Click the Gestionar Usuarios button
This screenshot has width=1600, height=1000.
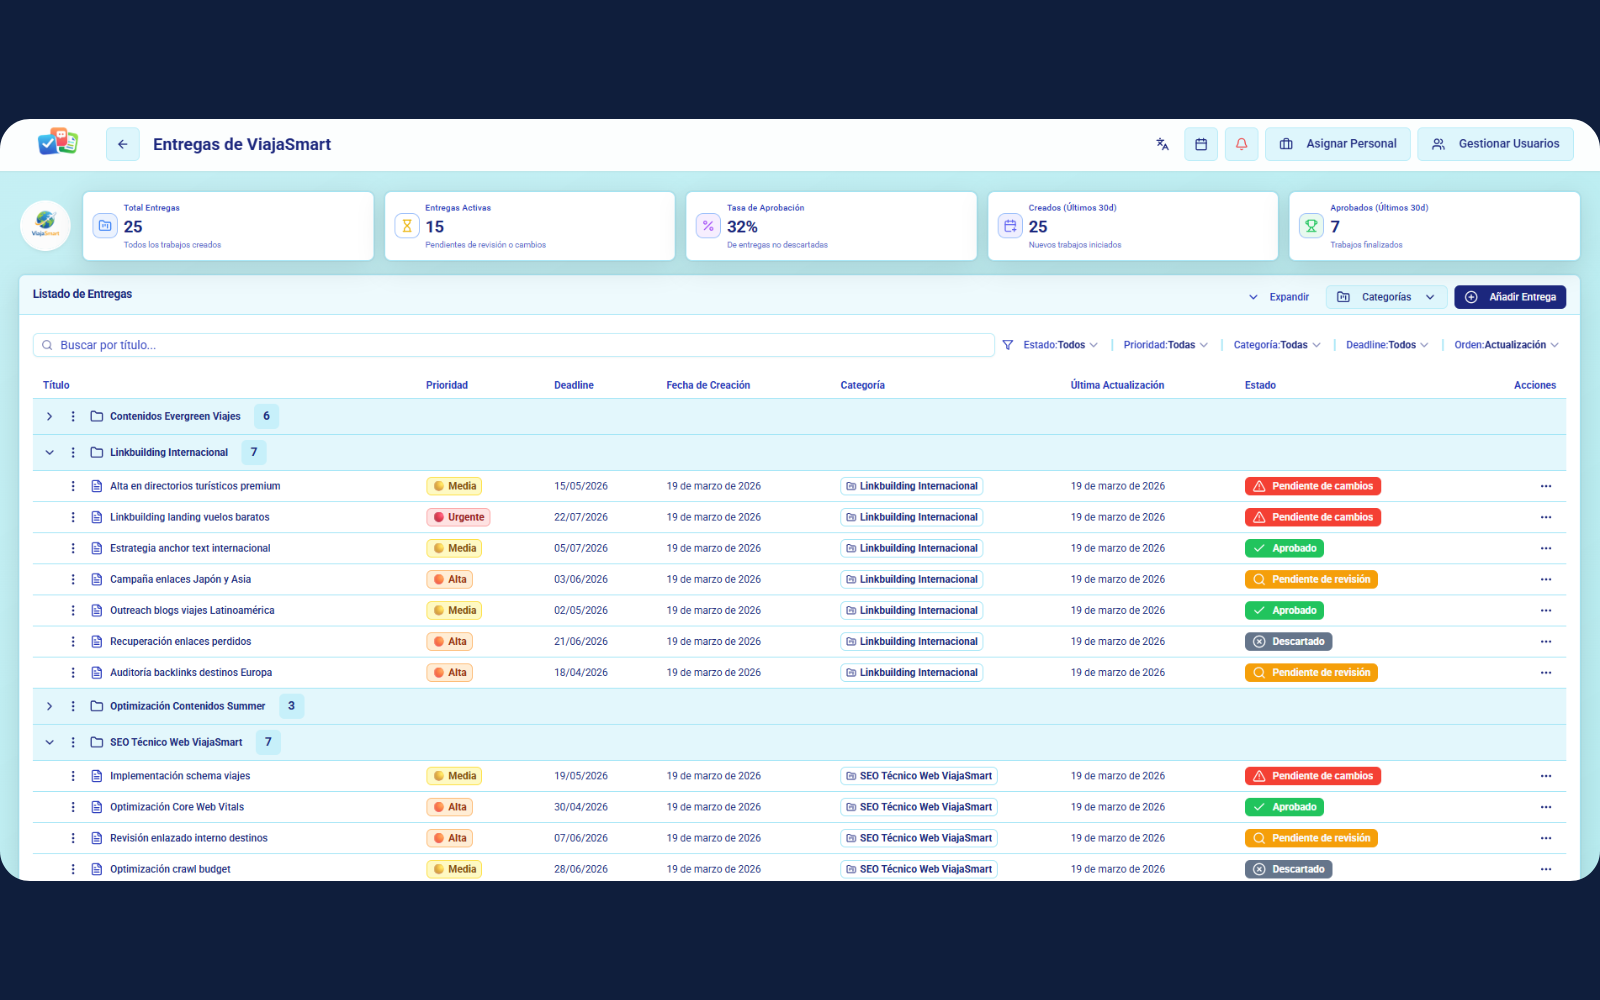point(1495,144)
